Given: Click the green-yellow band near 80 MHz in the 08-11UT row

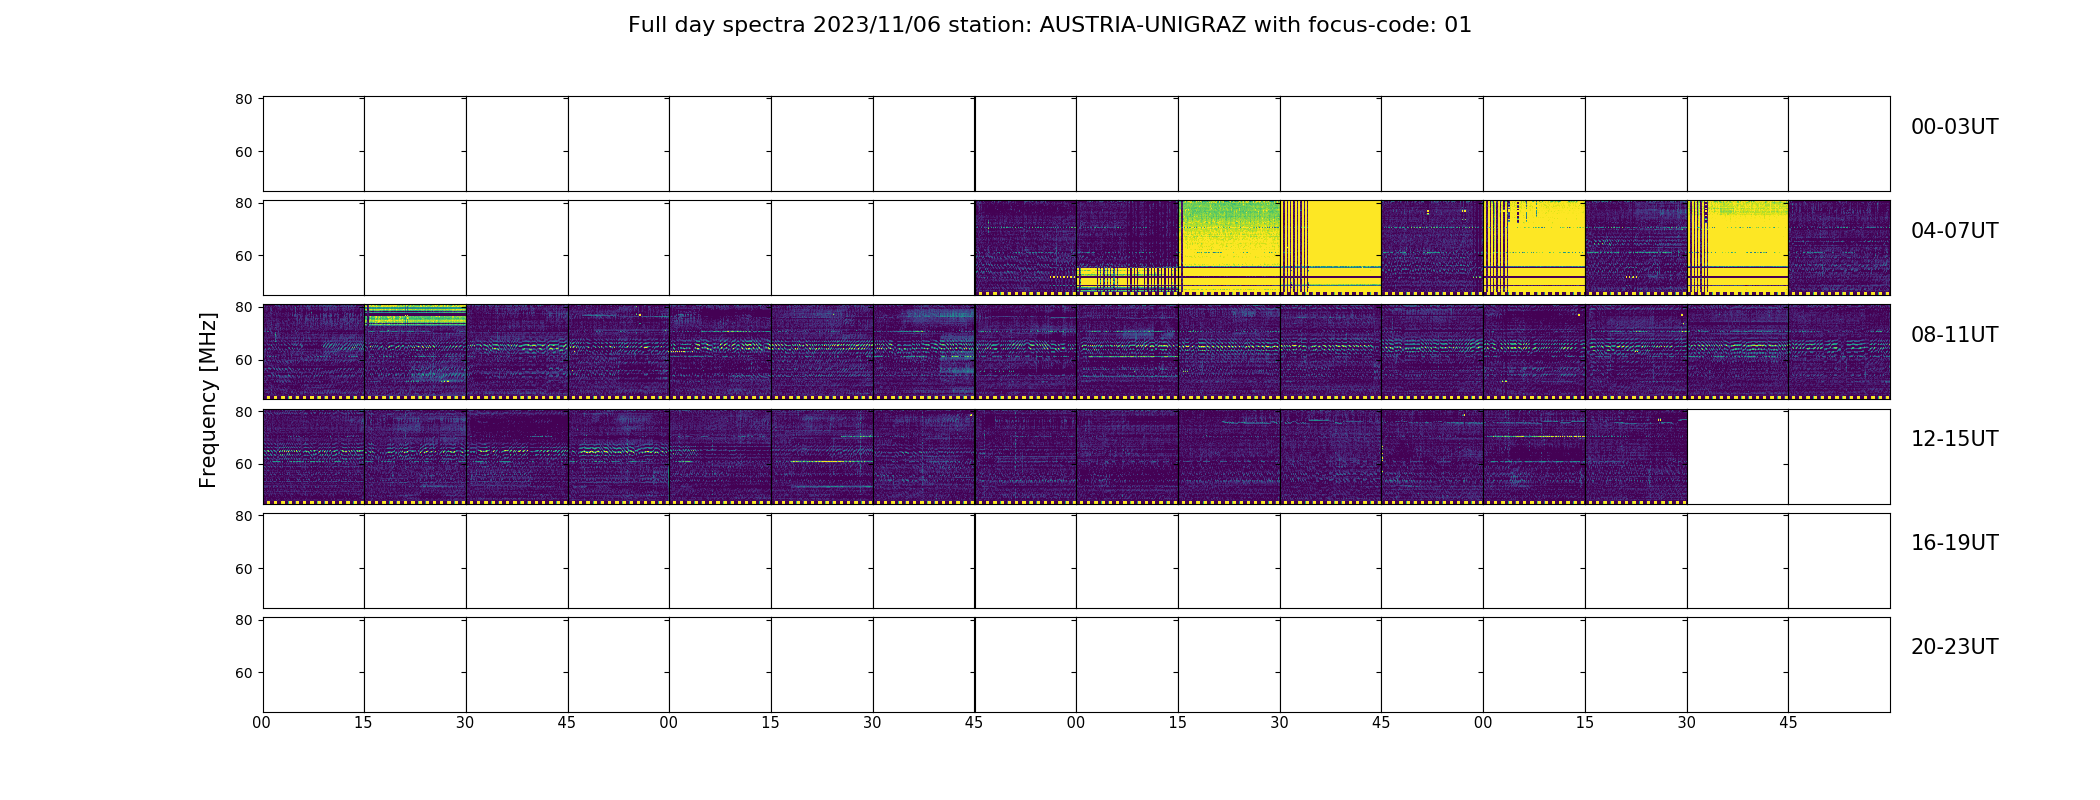Looking at the screenshot, I should (x=417, y=315).
